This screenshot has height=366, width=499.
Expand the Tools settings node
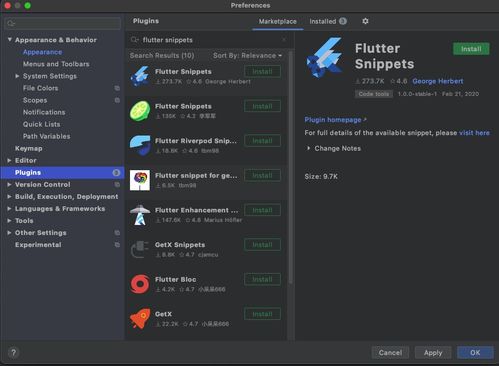click(x=9, y=220)
